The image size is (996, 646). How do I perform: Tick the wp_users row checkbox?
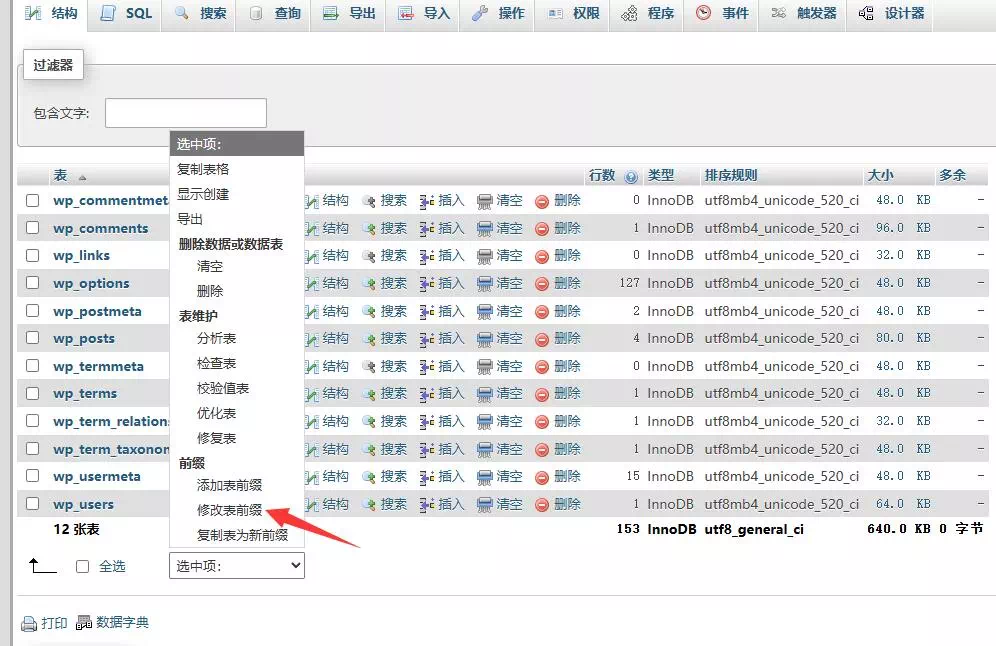32,504
